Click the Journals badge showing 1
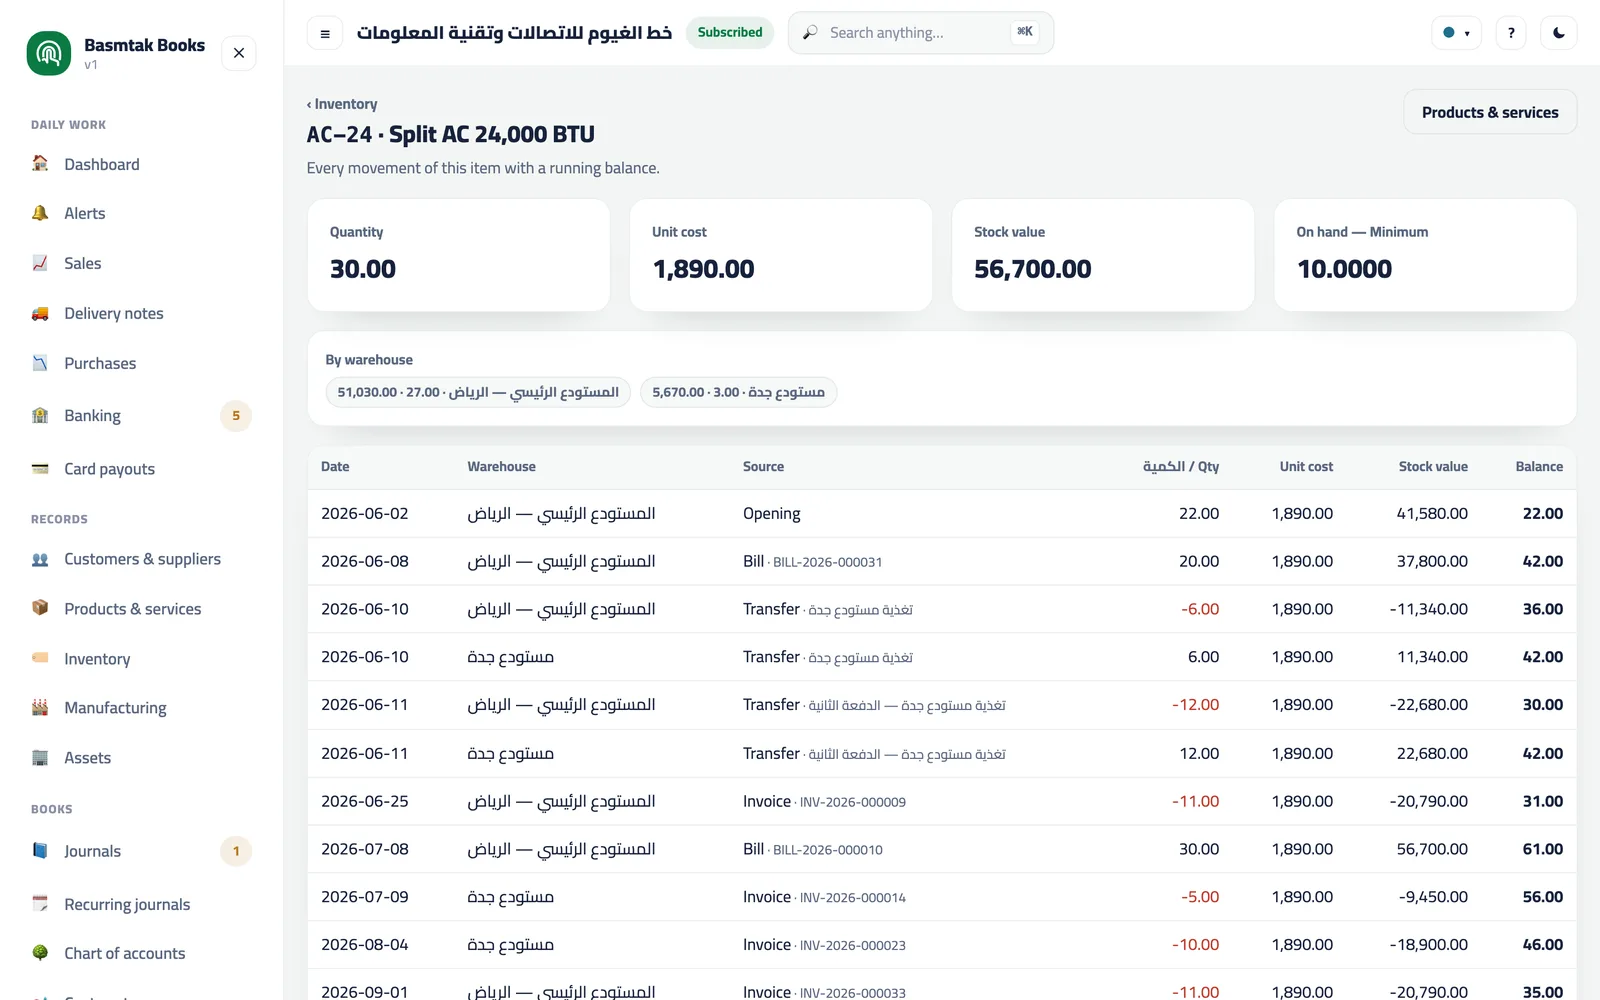Image resolution: width=1600 pixels, height=1000 pixels. (236, 851)
